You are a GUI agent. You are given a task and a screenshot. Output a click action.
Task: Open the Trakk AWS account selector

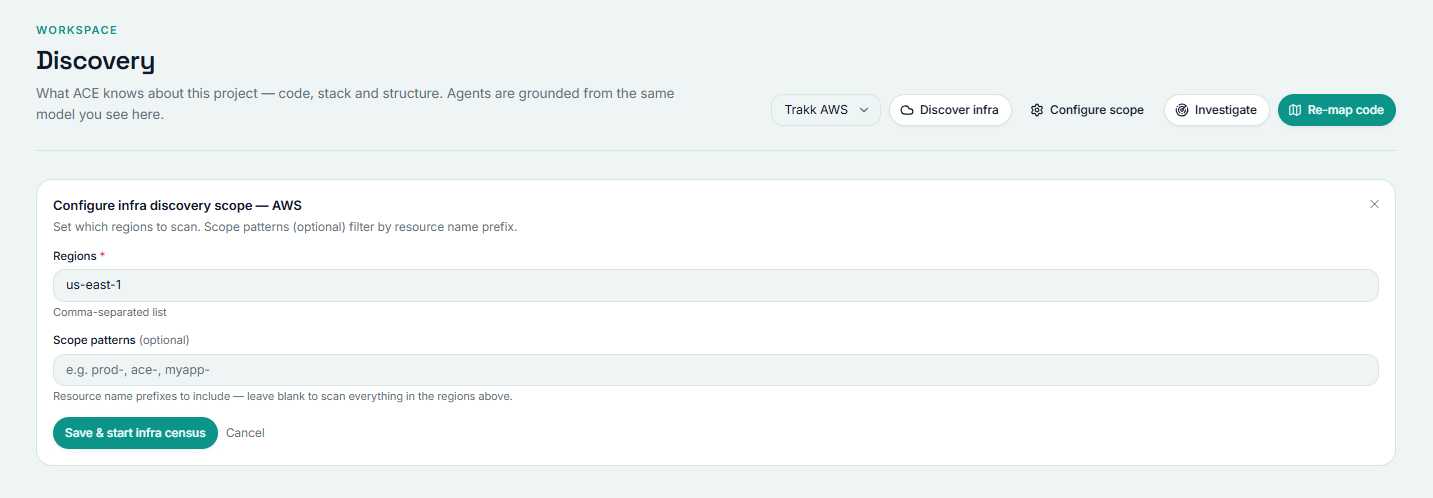826,110
